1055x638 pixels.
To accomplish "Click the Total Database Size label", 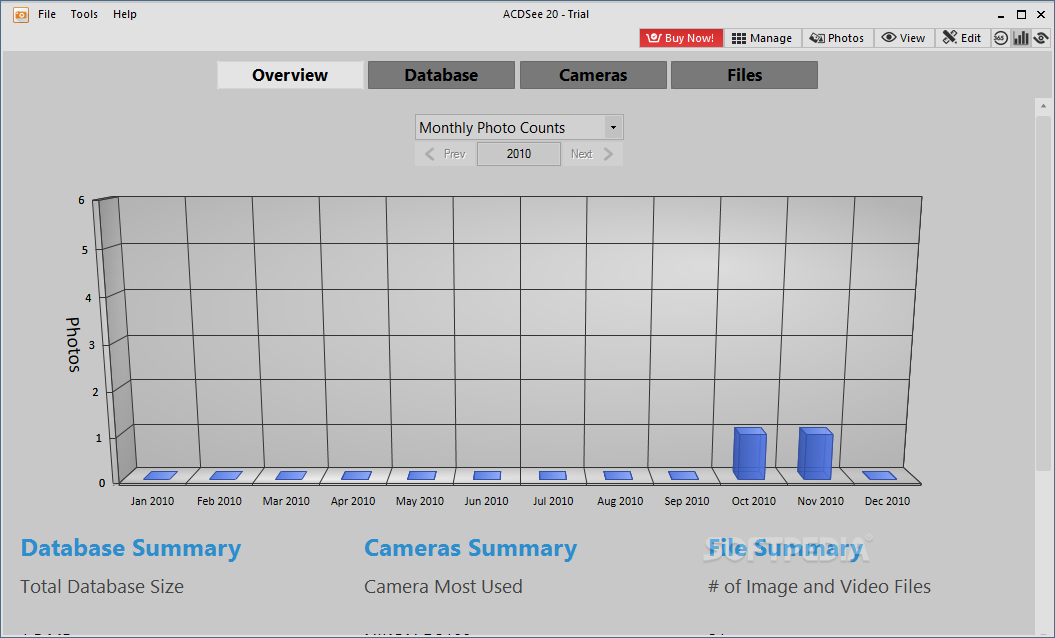I will coord(102,587).
